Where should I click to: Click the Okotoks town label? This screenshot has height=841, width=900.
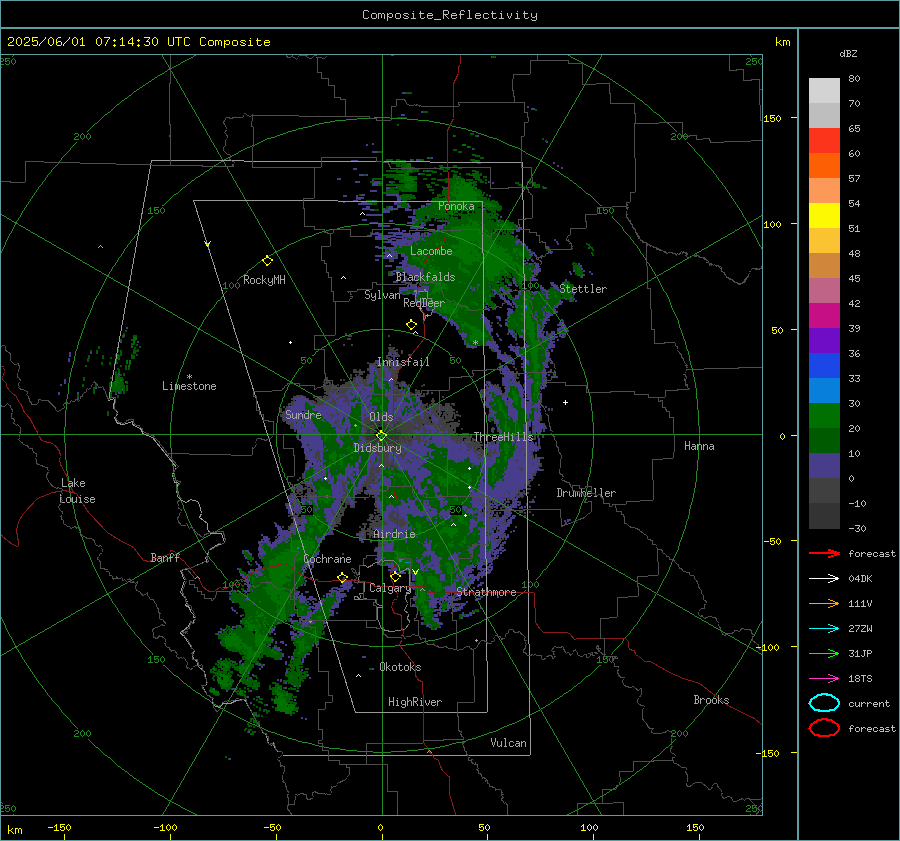[x=400, y=667]
